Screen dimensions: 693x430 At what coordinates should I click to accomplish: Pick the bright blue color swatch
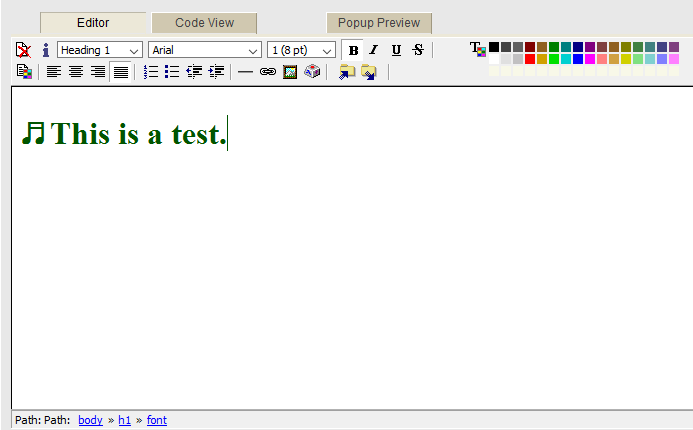tap(578, 59)
